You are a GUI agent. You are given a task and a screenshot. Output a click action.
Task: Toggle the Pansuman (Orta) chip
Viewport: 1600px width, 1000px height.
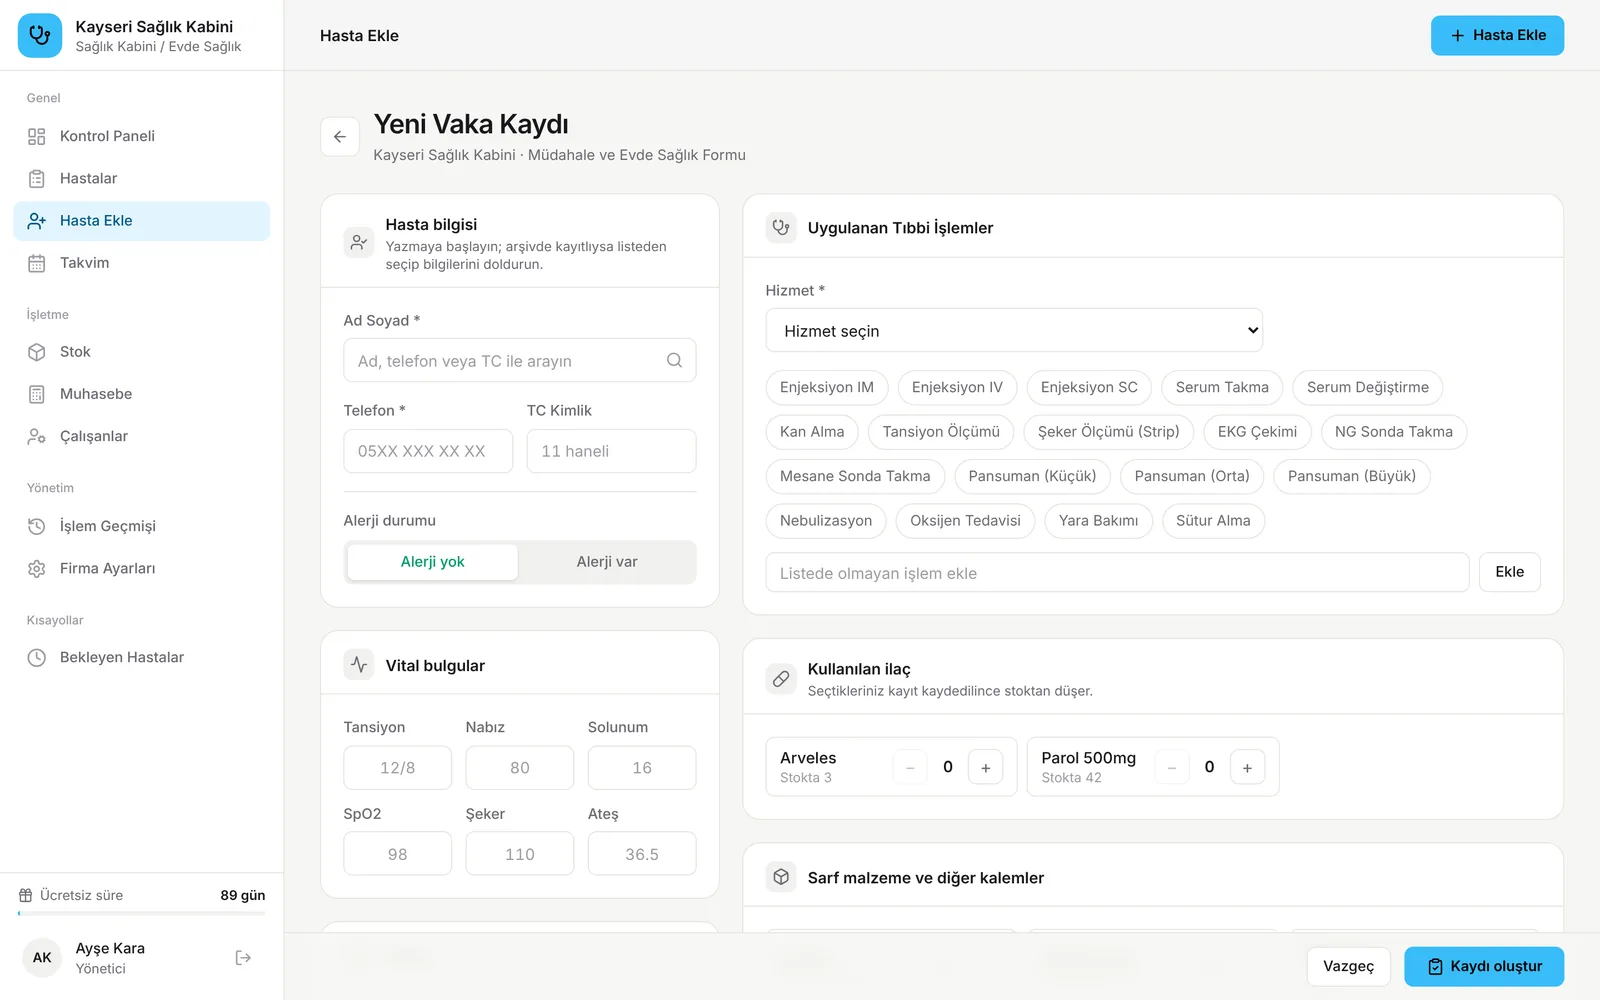point(1192,476)
